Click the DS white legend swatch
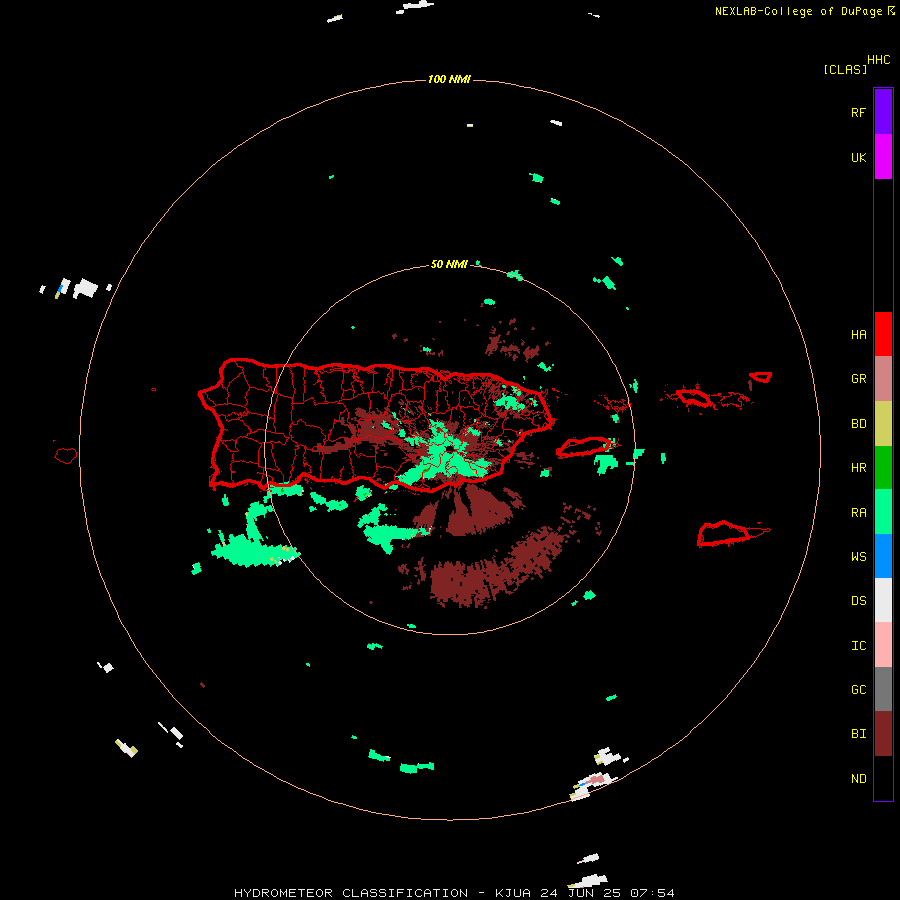900x900 pixels. [883, 600]
